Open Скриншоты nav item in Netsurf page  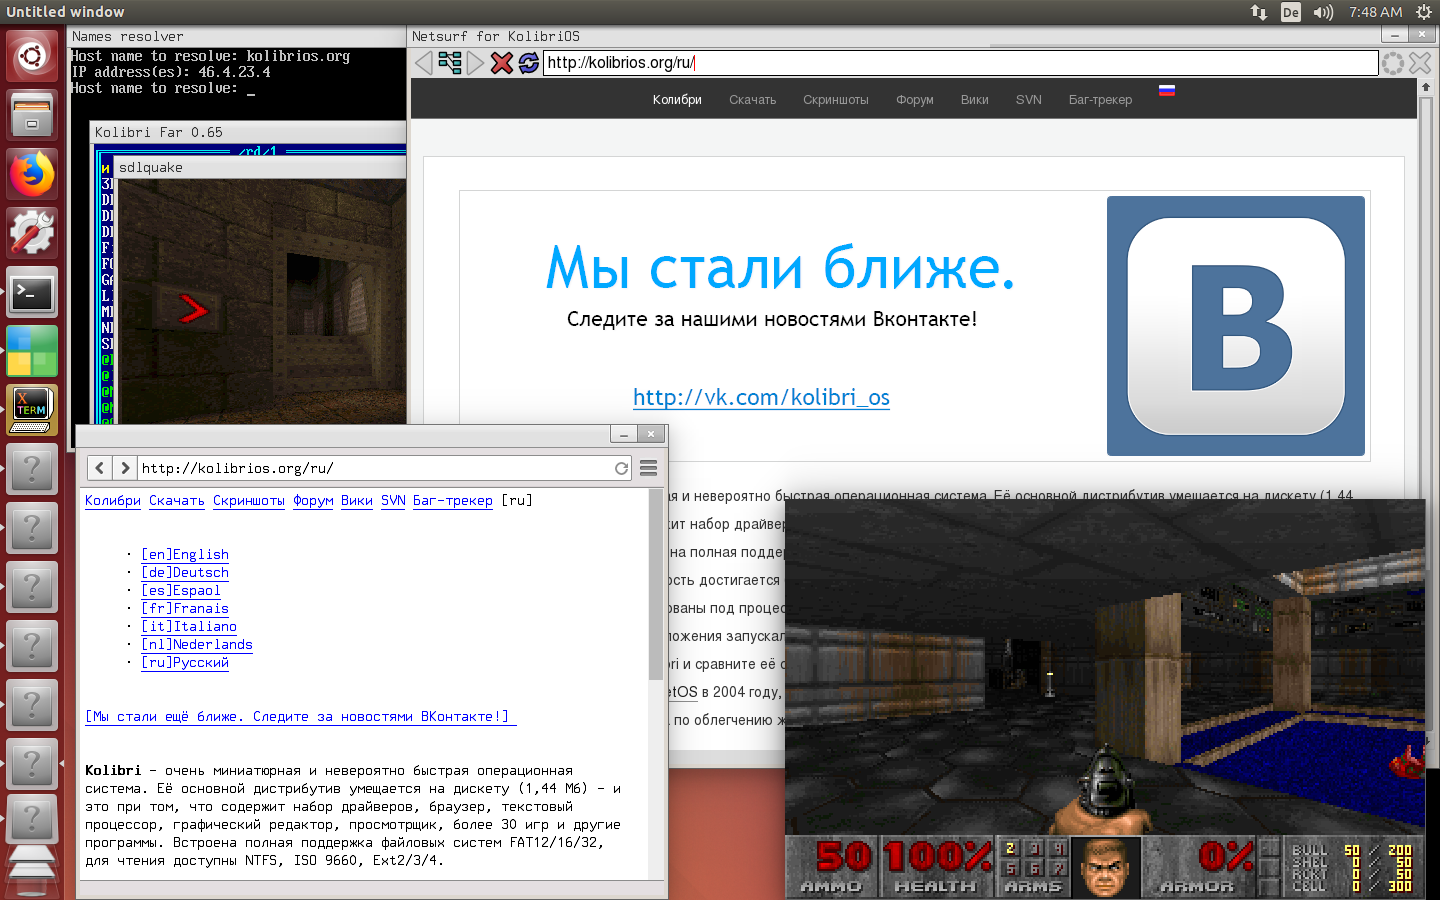coord(836,100)
